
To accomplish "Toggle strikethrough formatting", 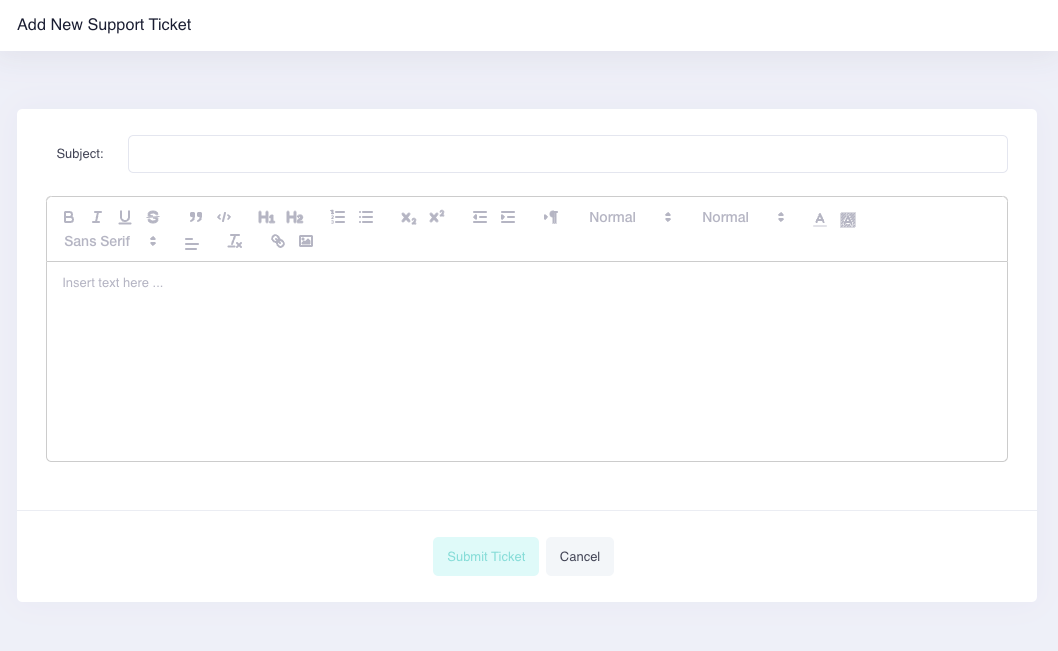I will [x=153, y=217].
